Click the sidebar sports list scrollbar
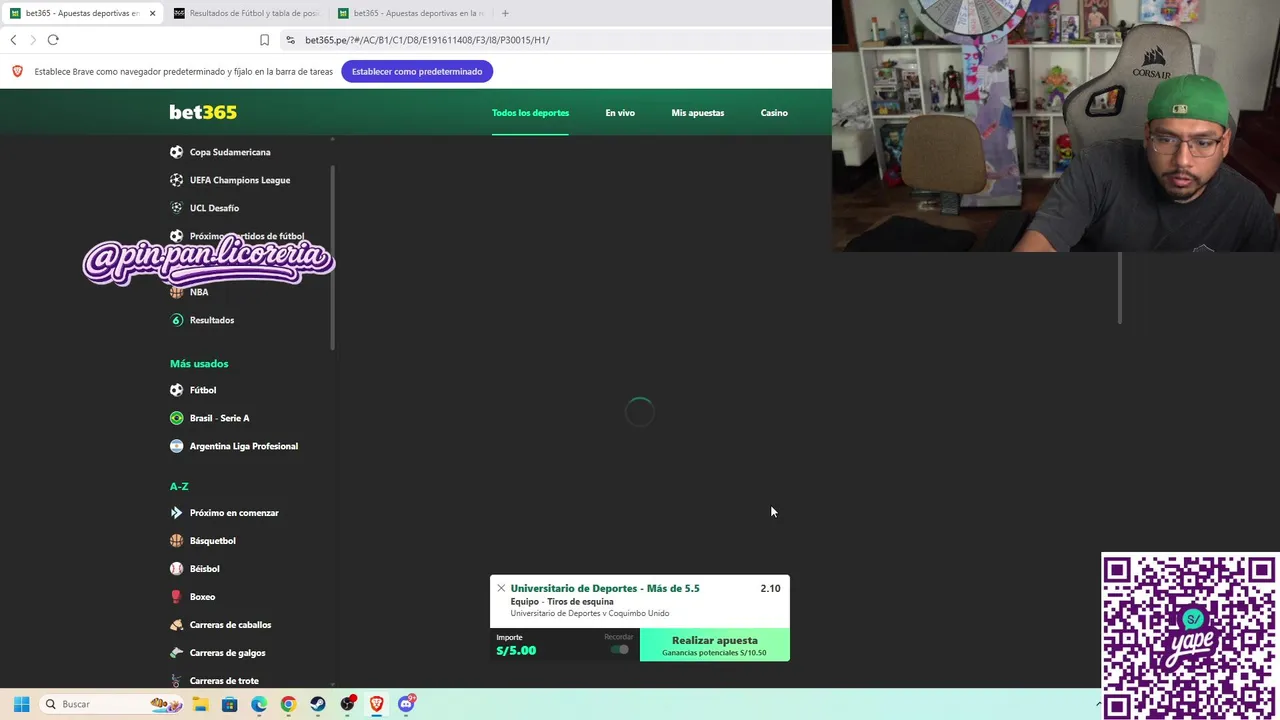This screenshot has height=720, width=1280. tap(332, 258)
